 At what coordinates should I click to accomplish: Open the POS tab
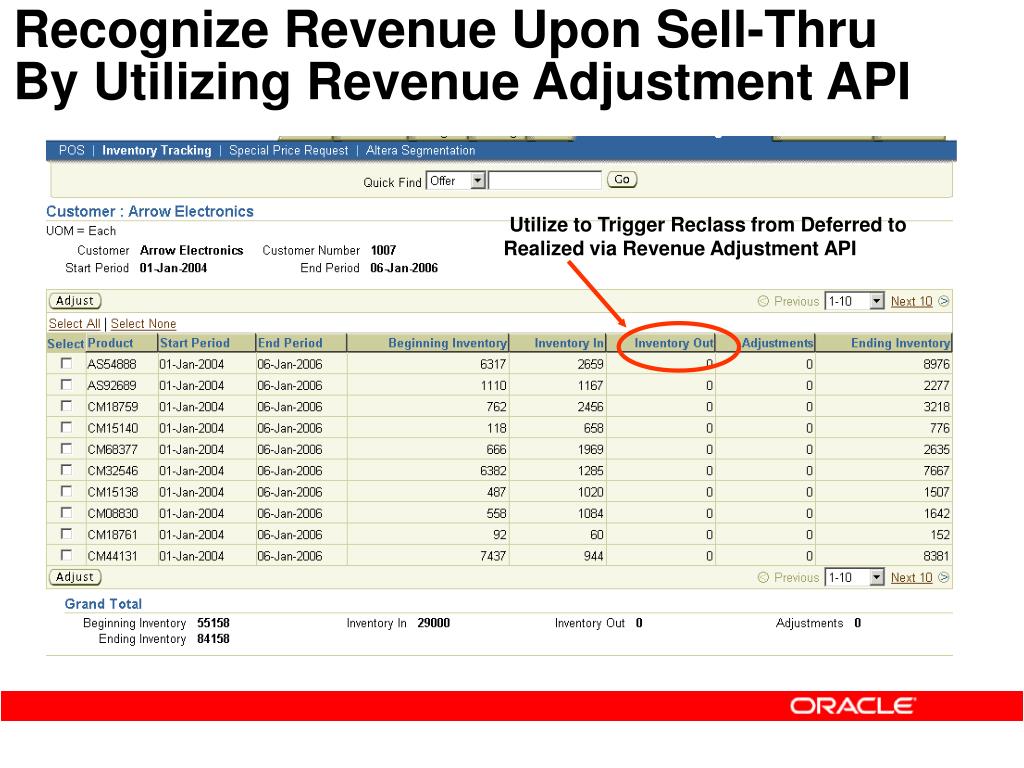[72, 150]
